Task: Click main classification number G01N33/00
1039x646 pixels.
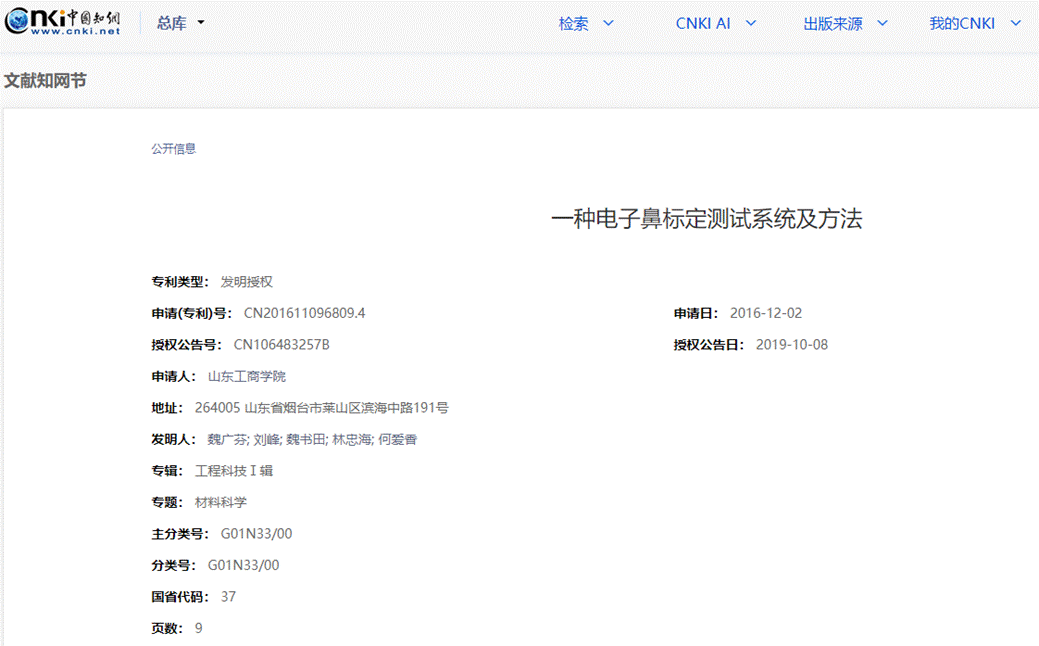Action: tap(257, 534)
